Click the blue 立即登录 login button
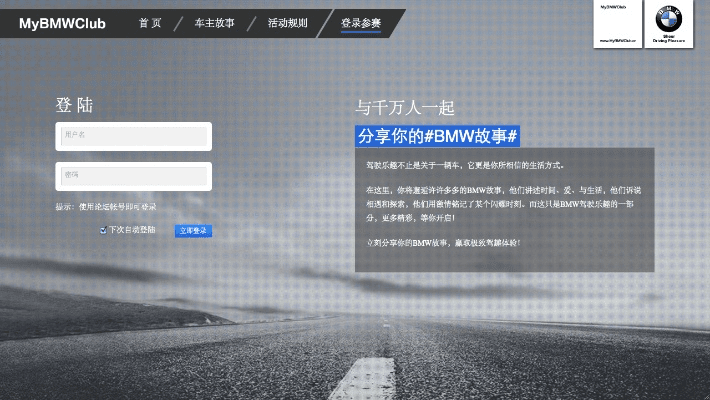This screenshot has width=710, height=400. [193, 231]
